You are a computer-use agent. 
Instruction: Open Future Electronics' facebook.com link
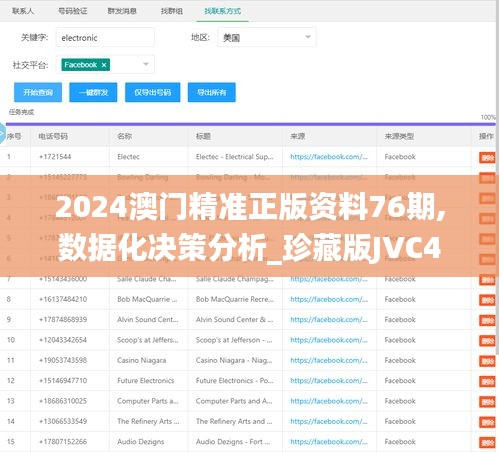pyautogui.click(x=329, y=381)
